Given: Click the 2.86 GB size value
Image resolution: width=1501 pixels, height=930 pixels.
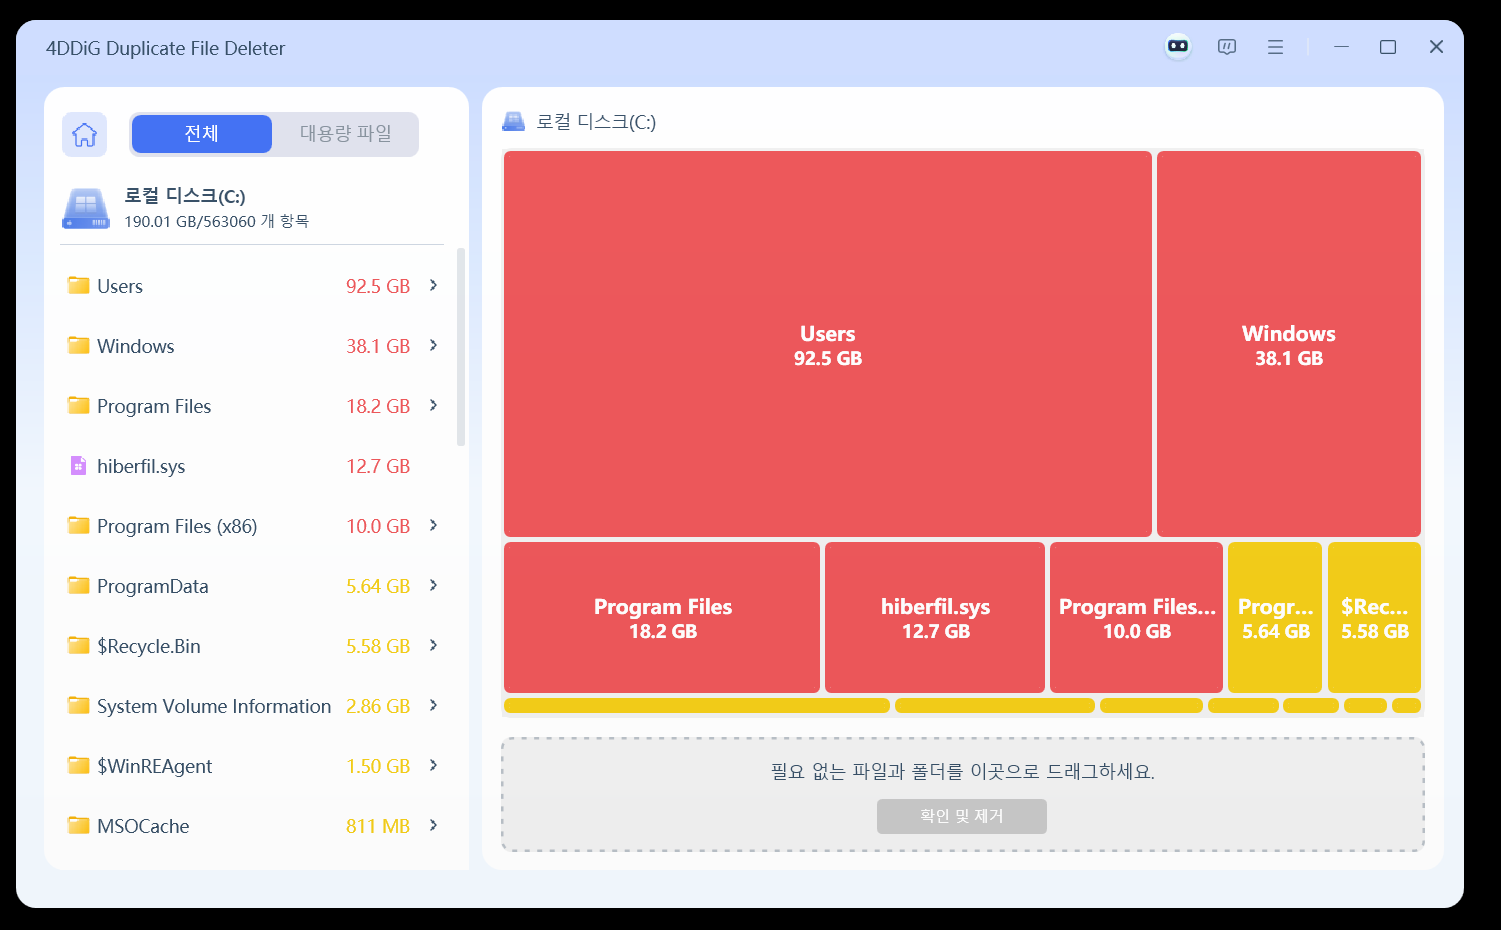Looking at the screenshot, I should (x=378, y=706).
